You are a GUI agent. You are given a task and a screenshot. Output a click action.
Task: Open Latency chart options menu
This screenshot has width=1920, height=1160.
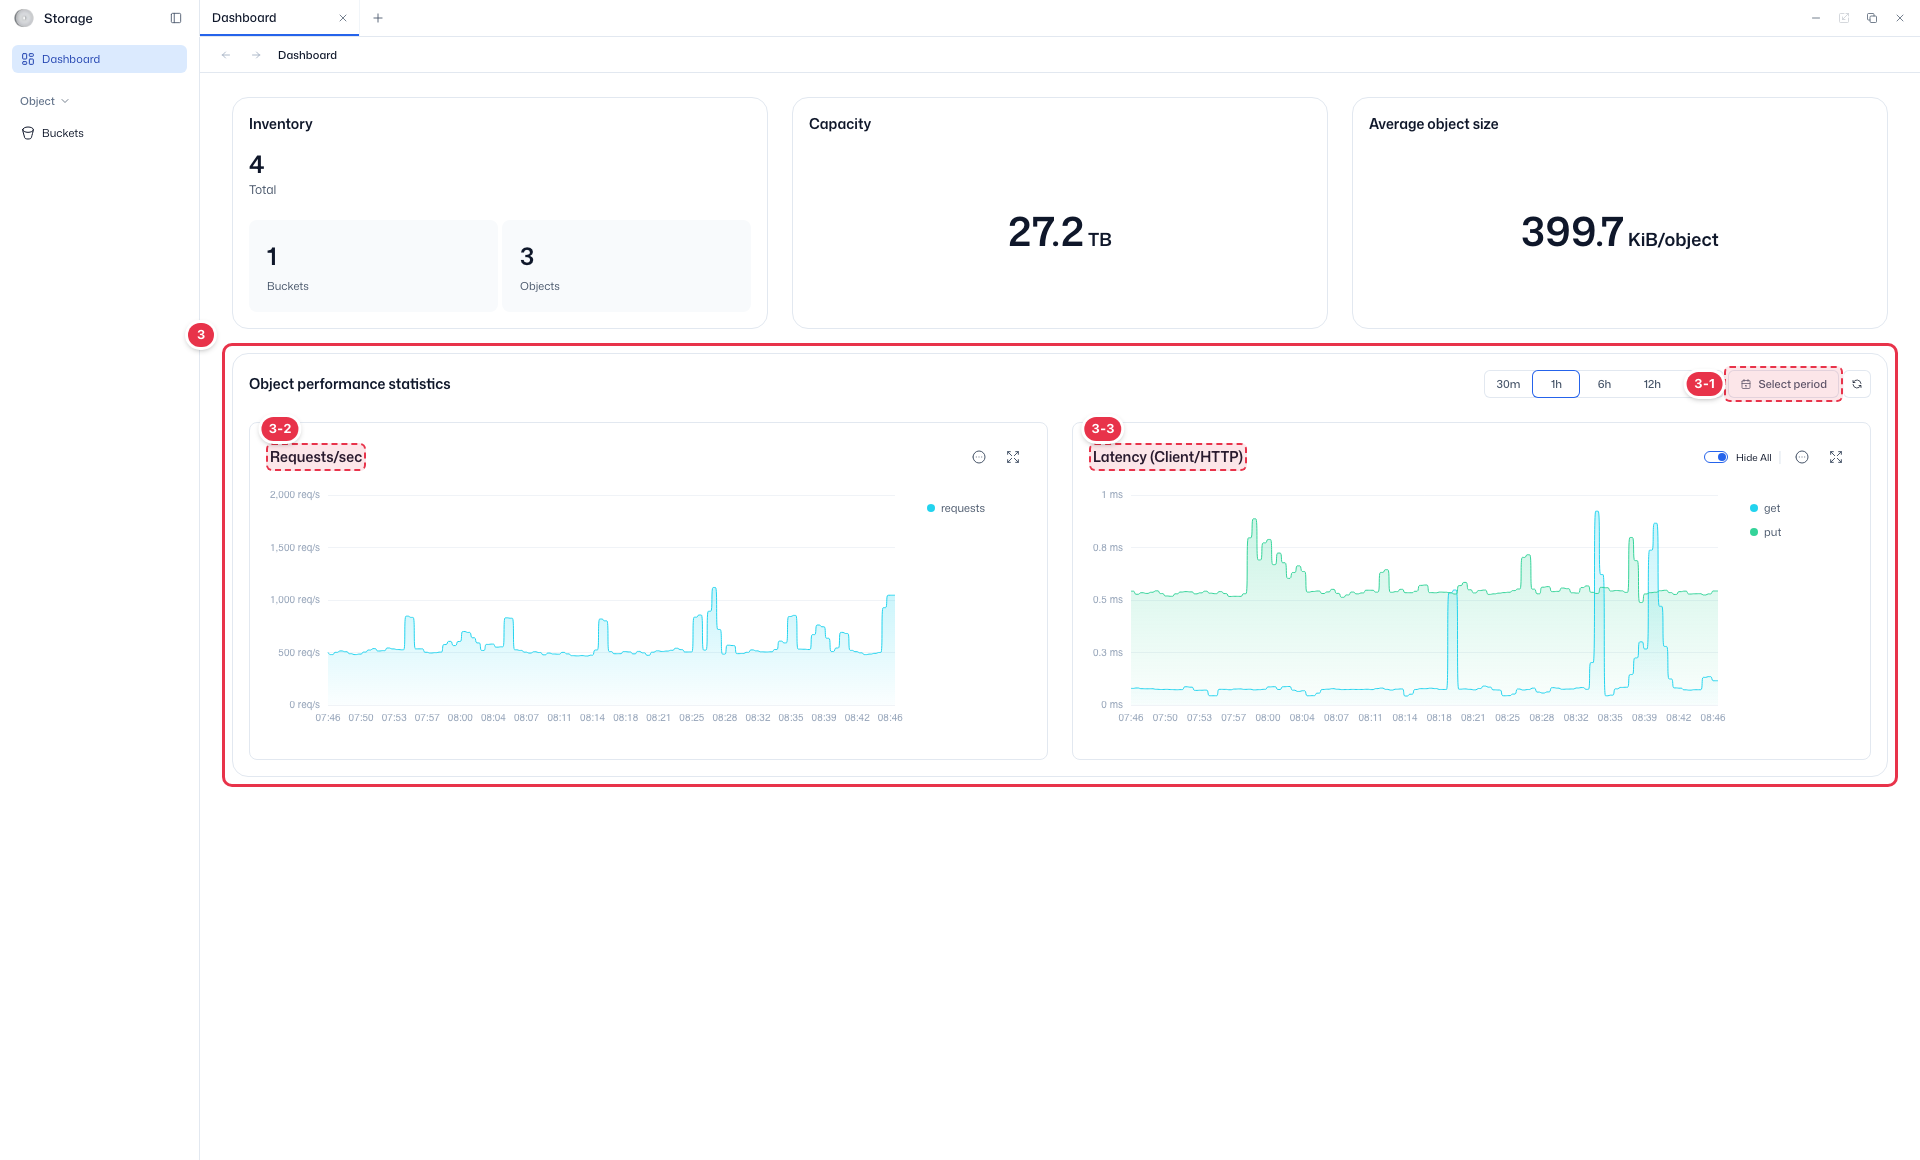pyautogui.click(x=1802, y=457)
